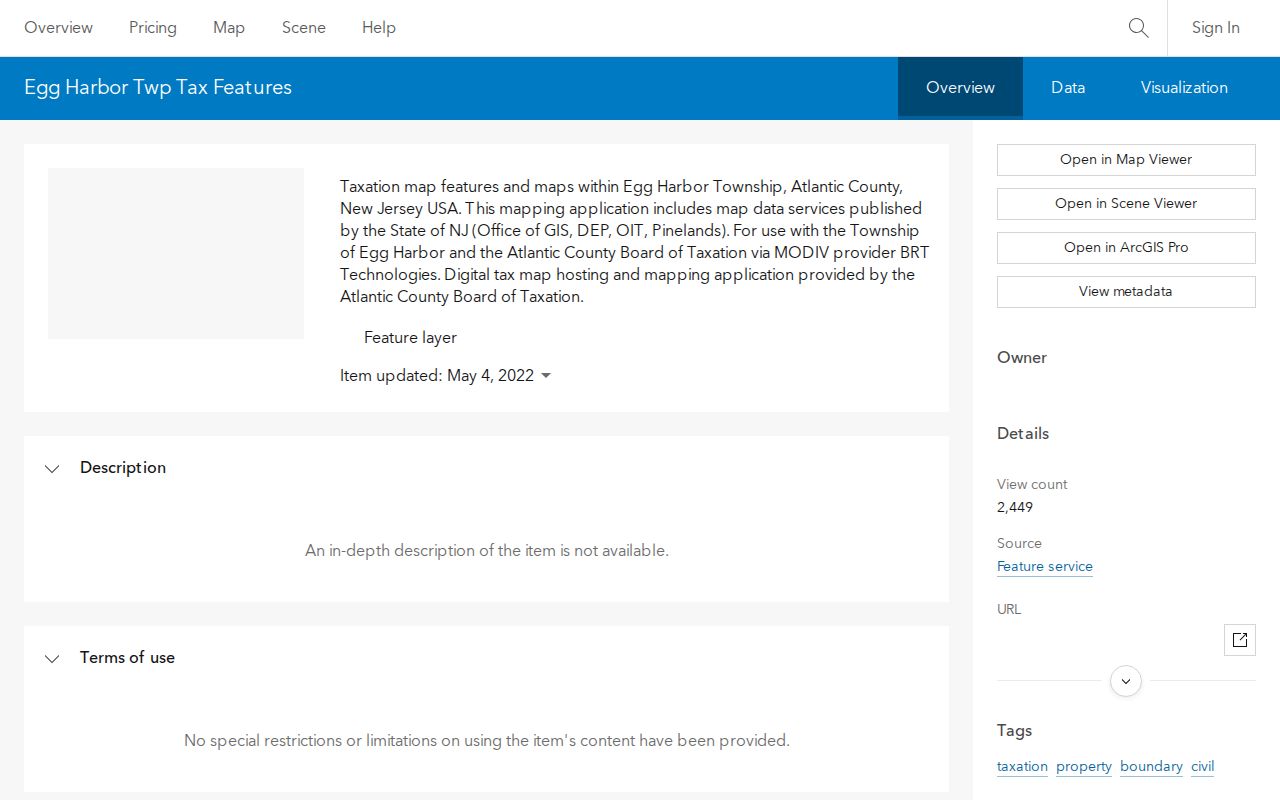
Task: Open the Scene menu item
Action: coord(304,28)
